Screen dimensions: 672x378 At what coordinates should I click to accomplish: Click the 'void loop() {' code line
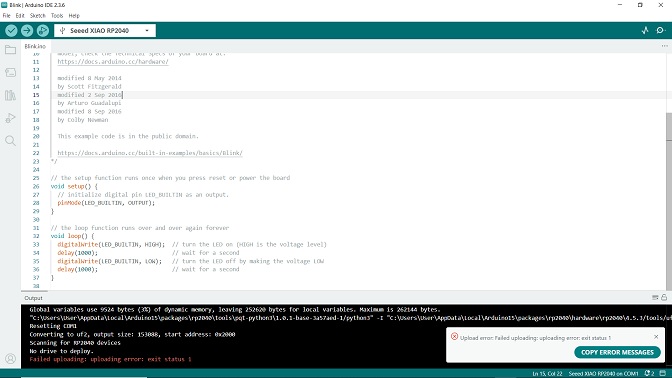click(72, 236)
